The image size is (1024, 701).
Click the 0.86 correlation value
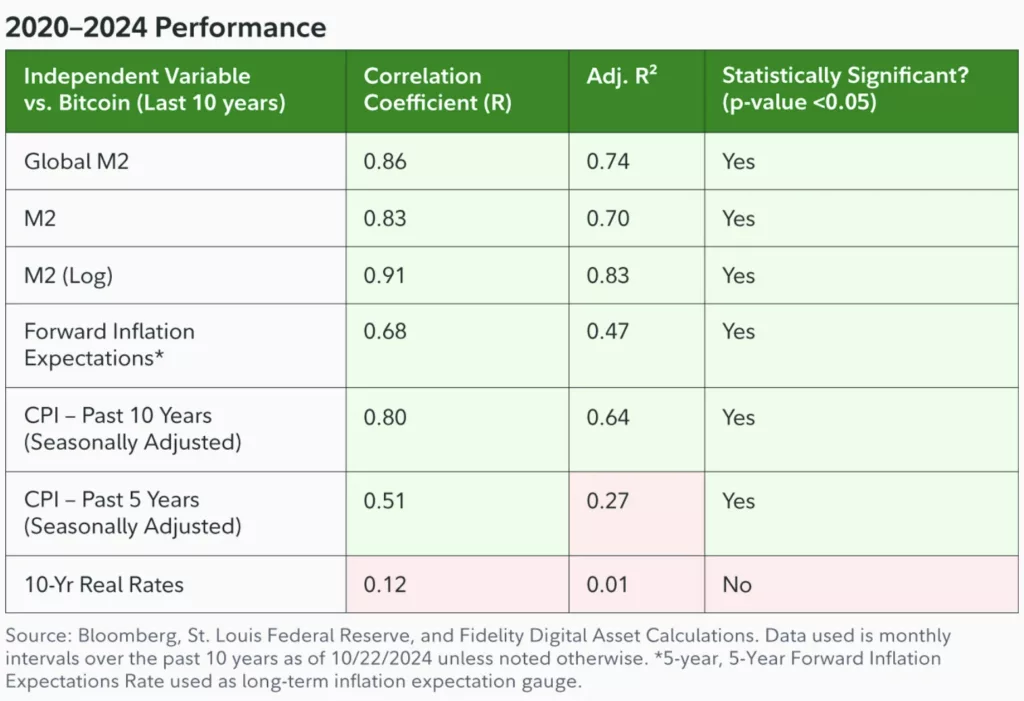(385, 161)
